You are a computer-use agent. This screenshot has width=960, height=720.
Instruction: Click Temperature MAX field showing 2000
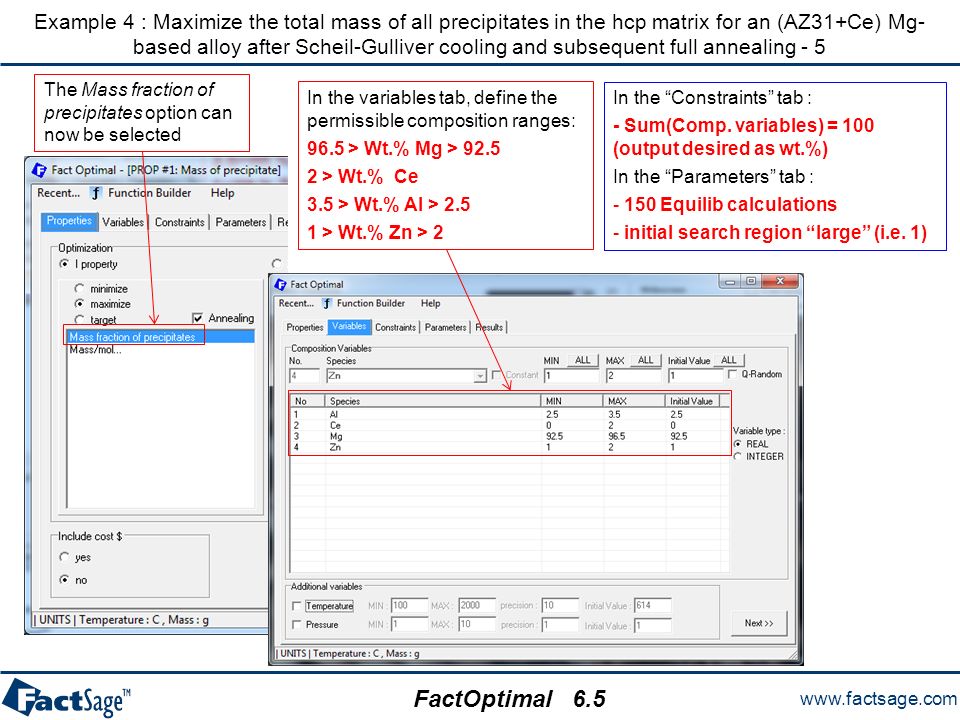click(x=477, y=606)
